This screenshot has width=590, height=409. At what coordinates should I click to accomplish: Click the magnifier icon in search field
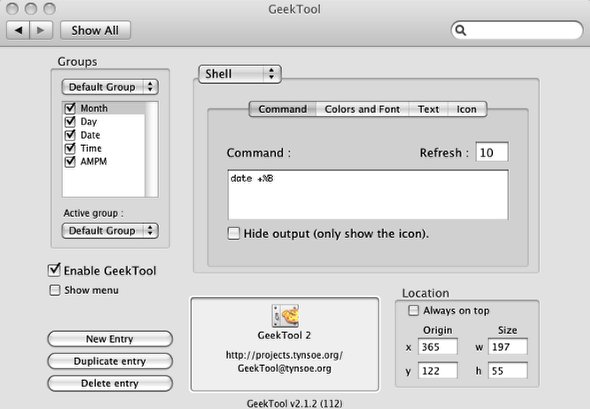(x=461, y=30)
